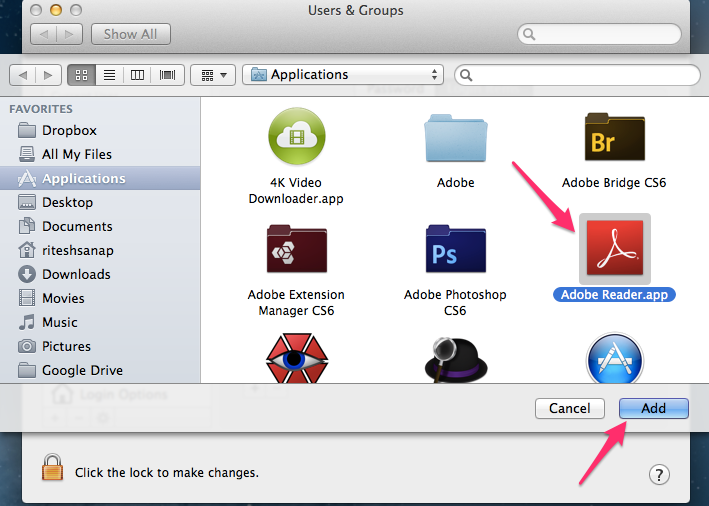This screenshot has height=506, width=709.
Task: Open Music in the sidebar
Action: coord(100,322)
